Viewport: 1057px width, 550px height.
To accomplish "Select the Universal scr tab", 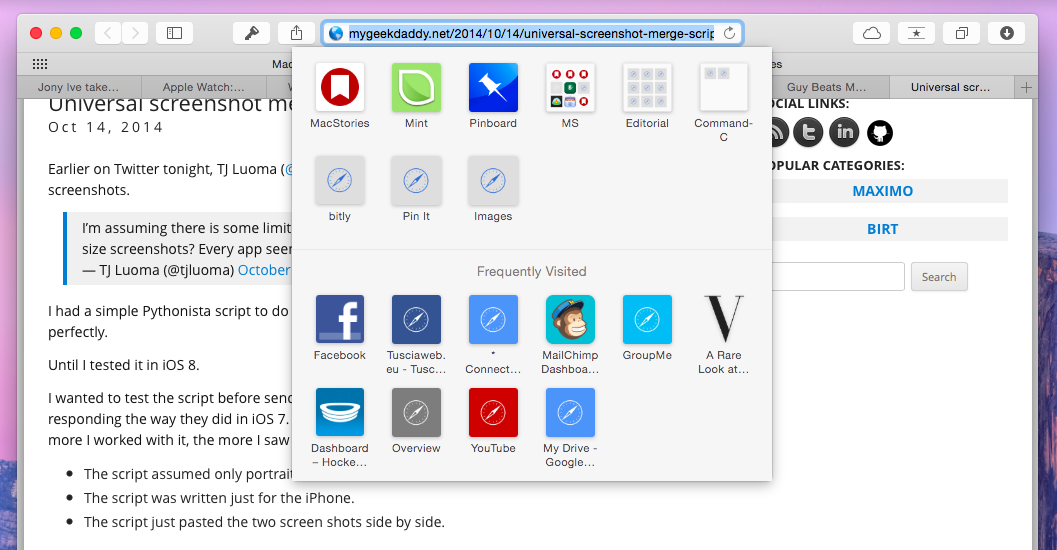I will click(951, 87).
